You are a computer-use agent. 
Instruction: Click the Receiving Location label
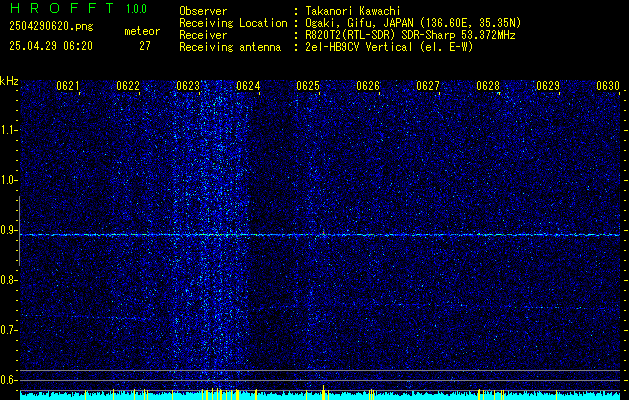click(x=233, y=23)
